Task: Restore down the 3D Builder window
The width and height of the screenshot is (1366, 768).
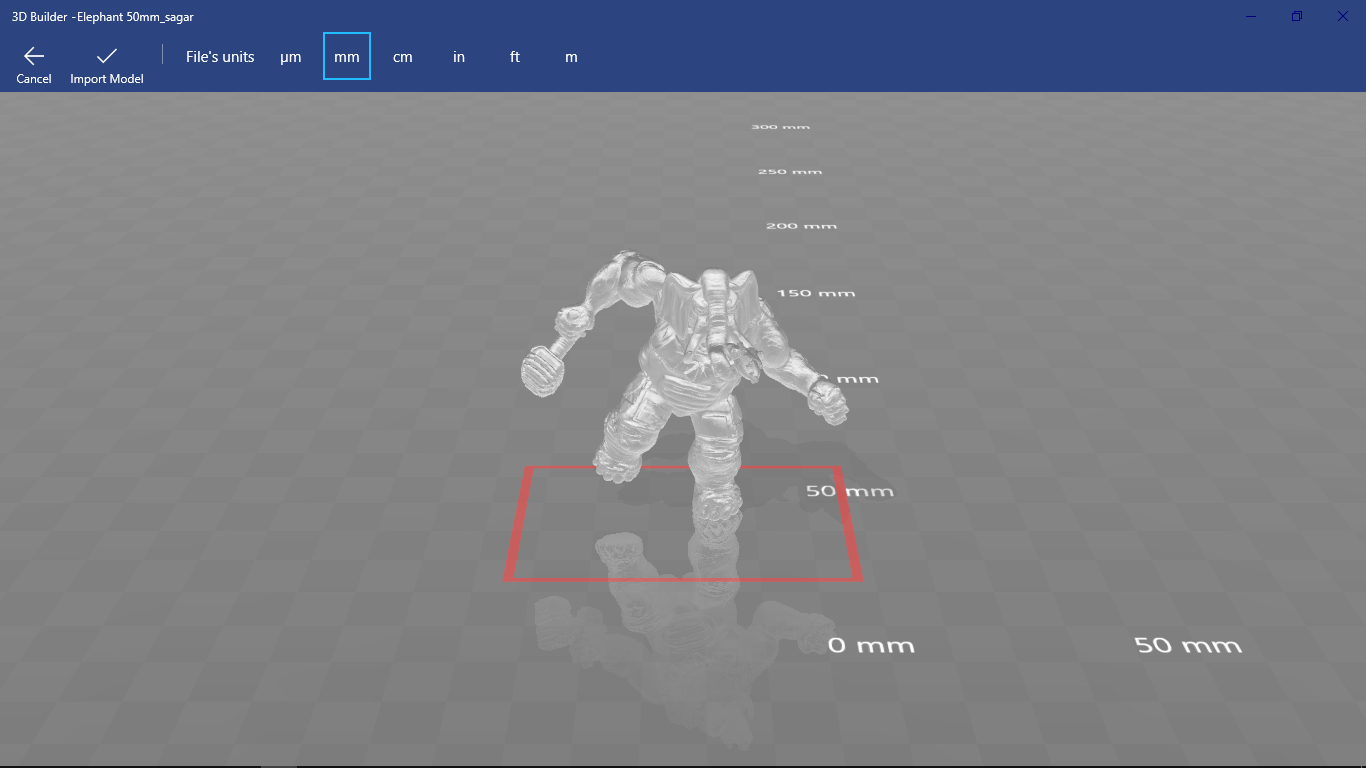Action: (1297, 16)
